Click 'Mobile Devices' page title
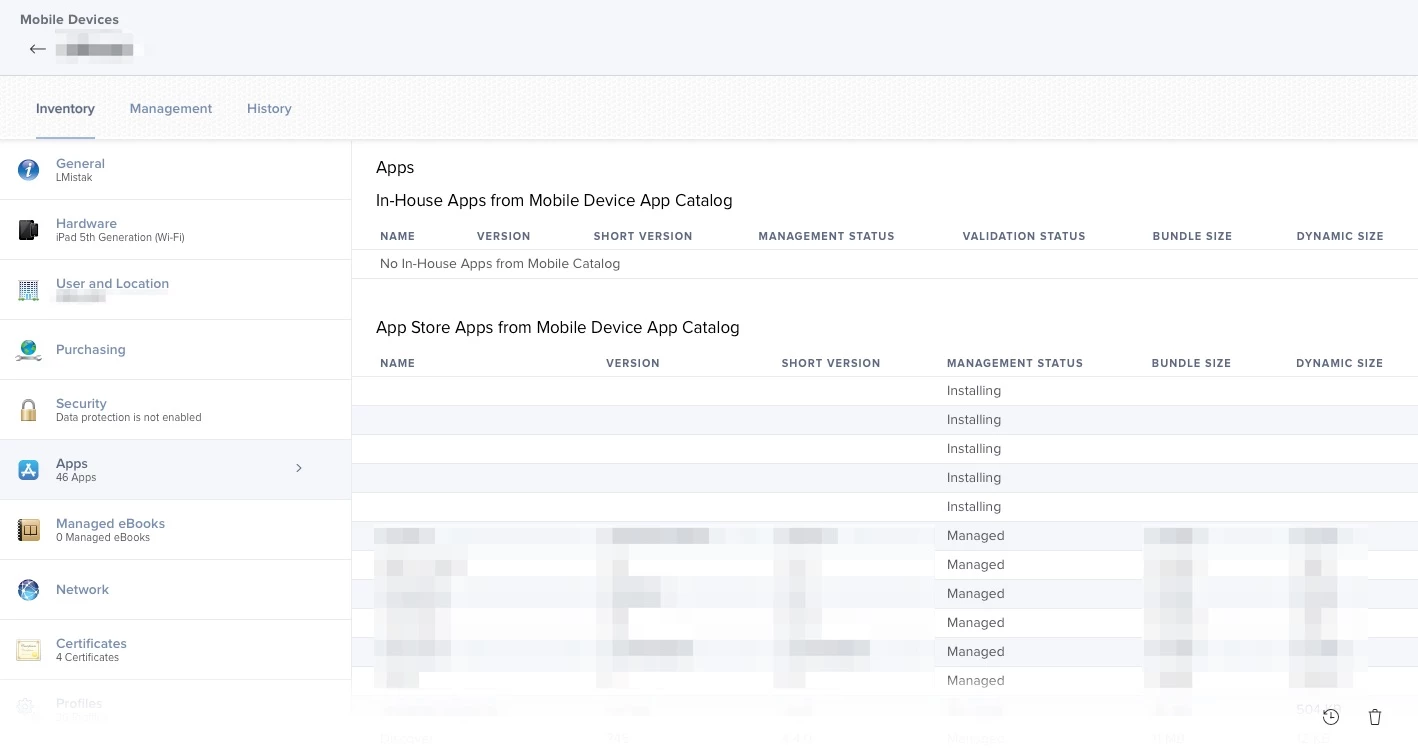1418x752 pixels. click(x=69, y=19)
